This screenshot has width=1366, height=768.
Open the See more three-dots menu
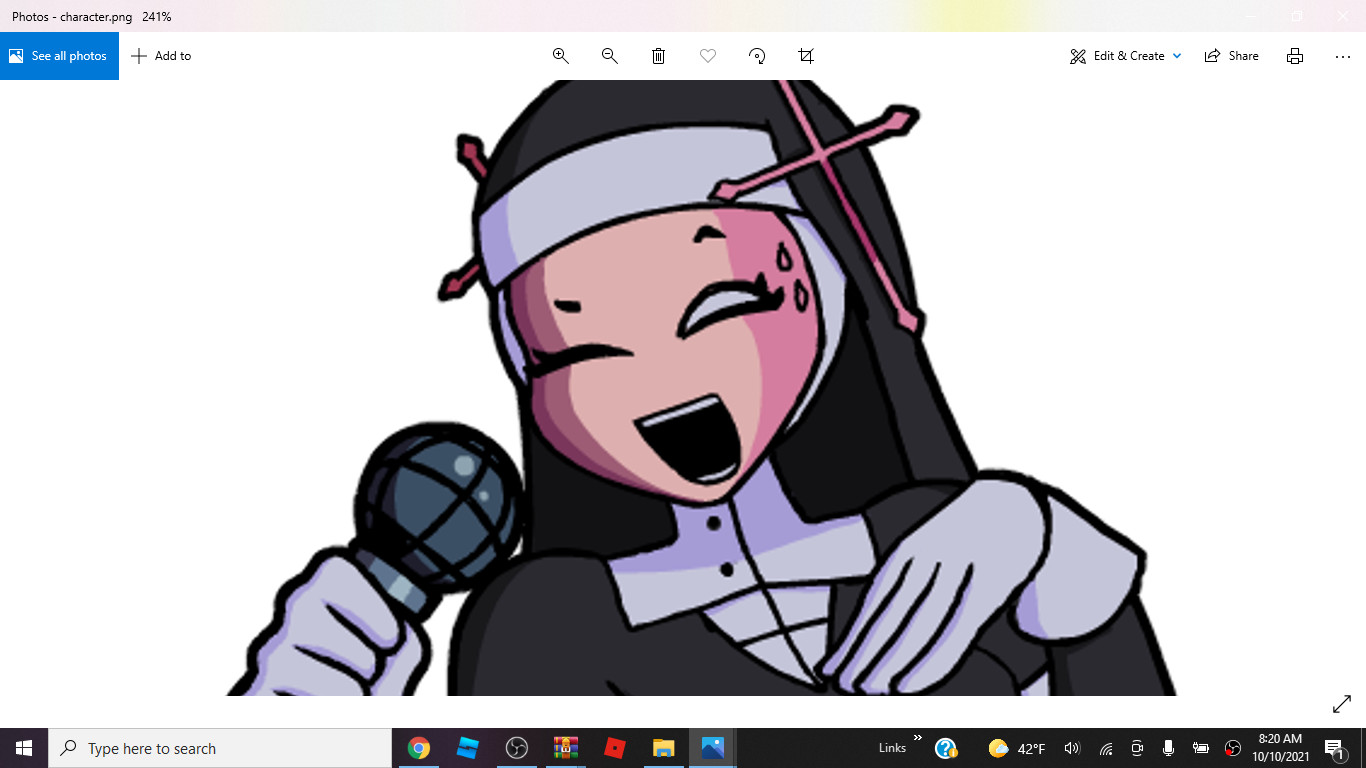1342,56
